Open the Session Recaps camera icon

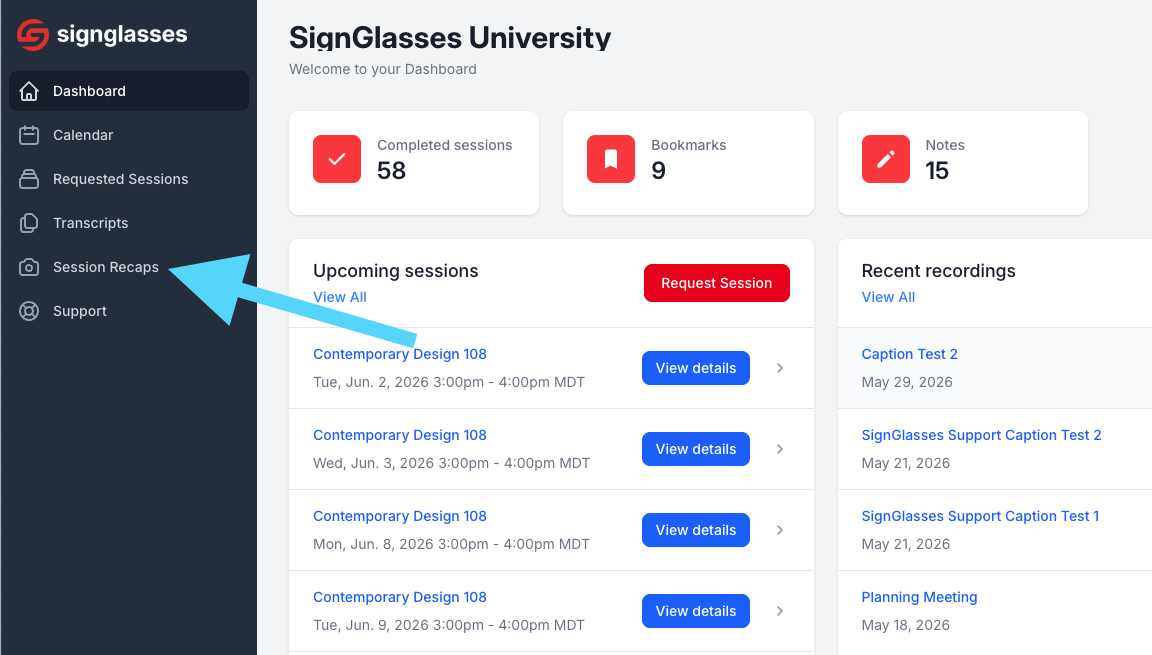point(29,267)
